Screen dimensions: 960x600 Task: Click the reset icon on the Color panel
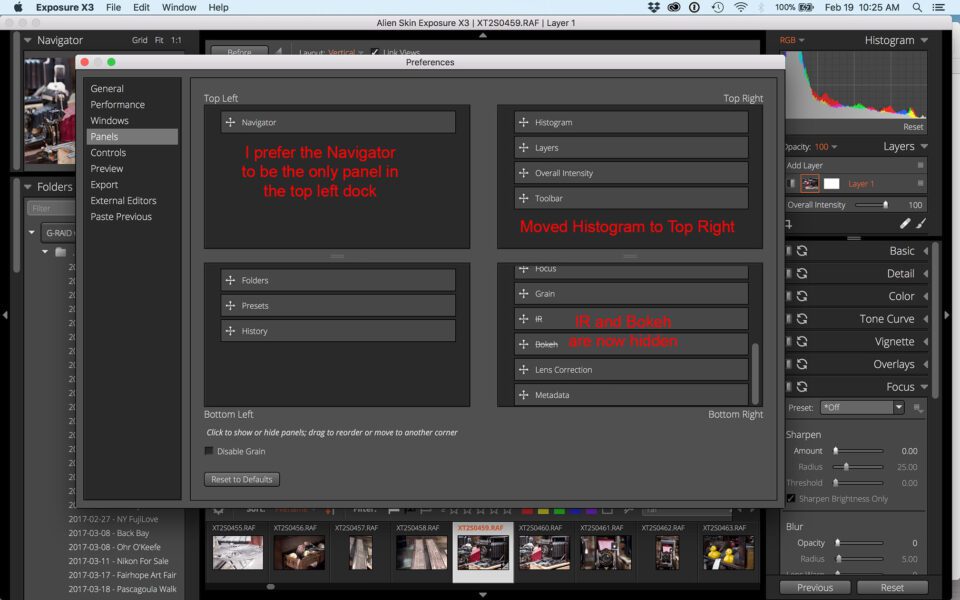click(802, 296)
